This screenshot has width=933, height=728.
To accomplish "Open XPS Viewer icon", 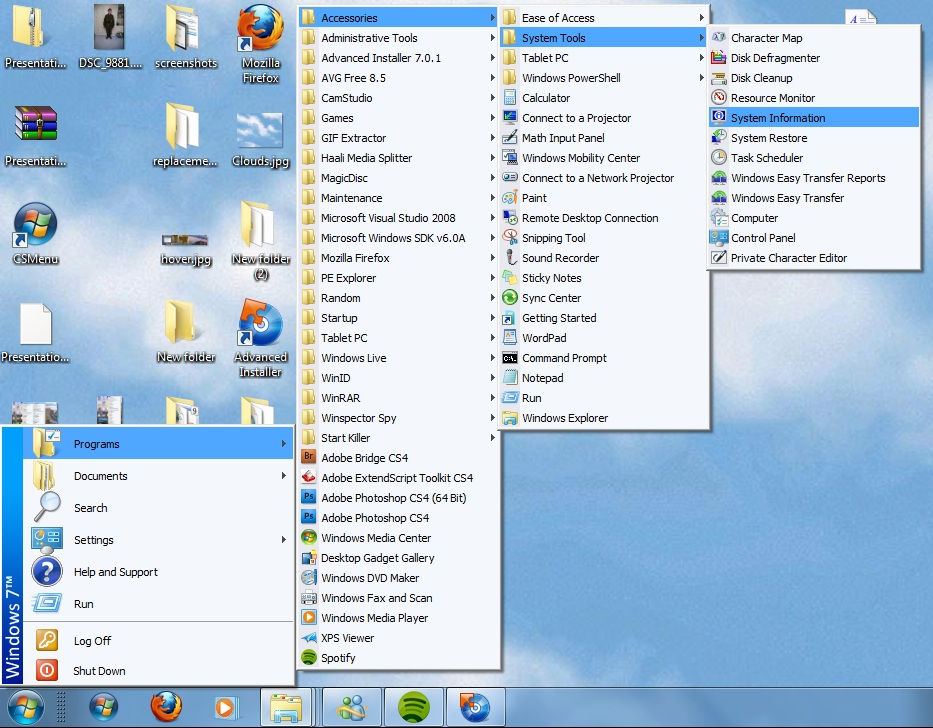I will point(309,638).
